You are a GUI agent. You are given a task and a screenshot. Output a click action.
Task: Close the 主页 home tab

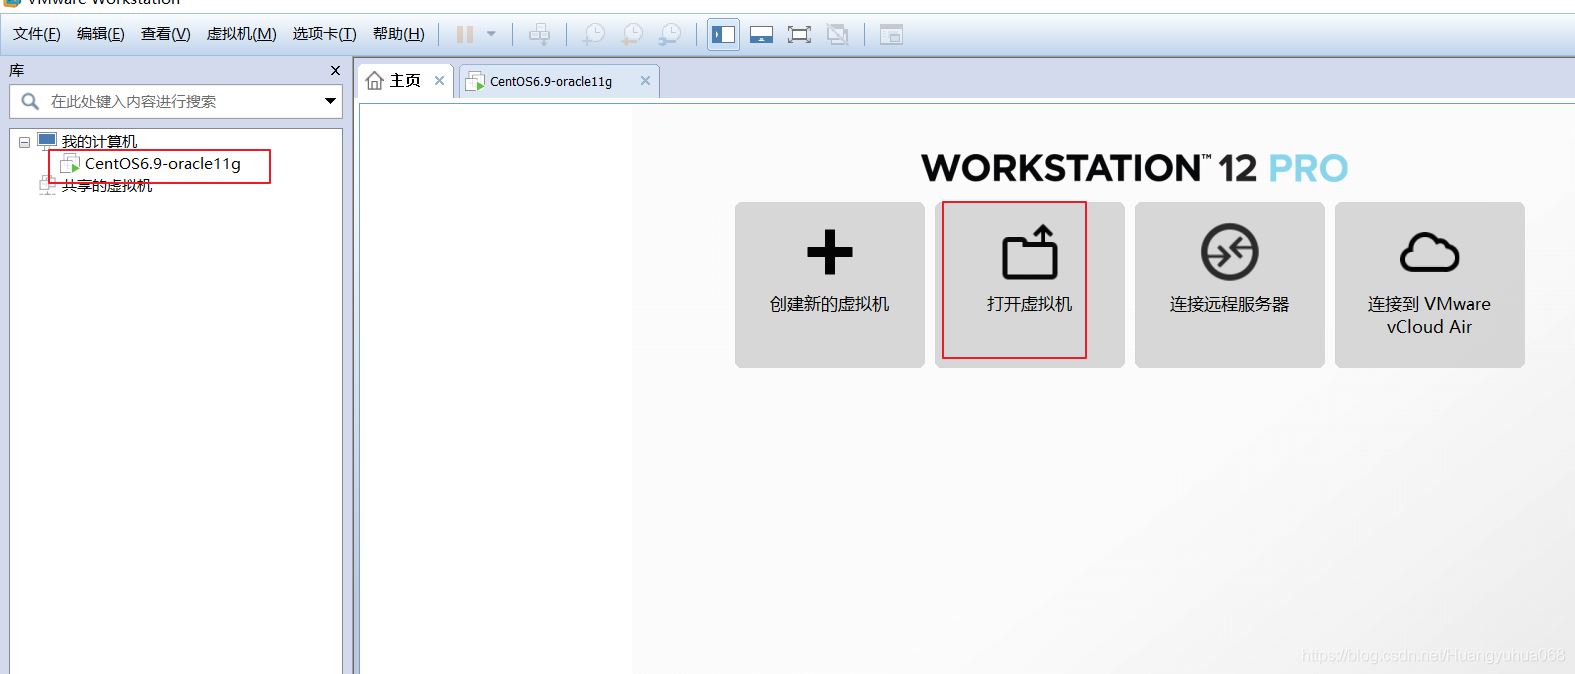click(x=439, y=80)
